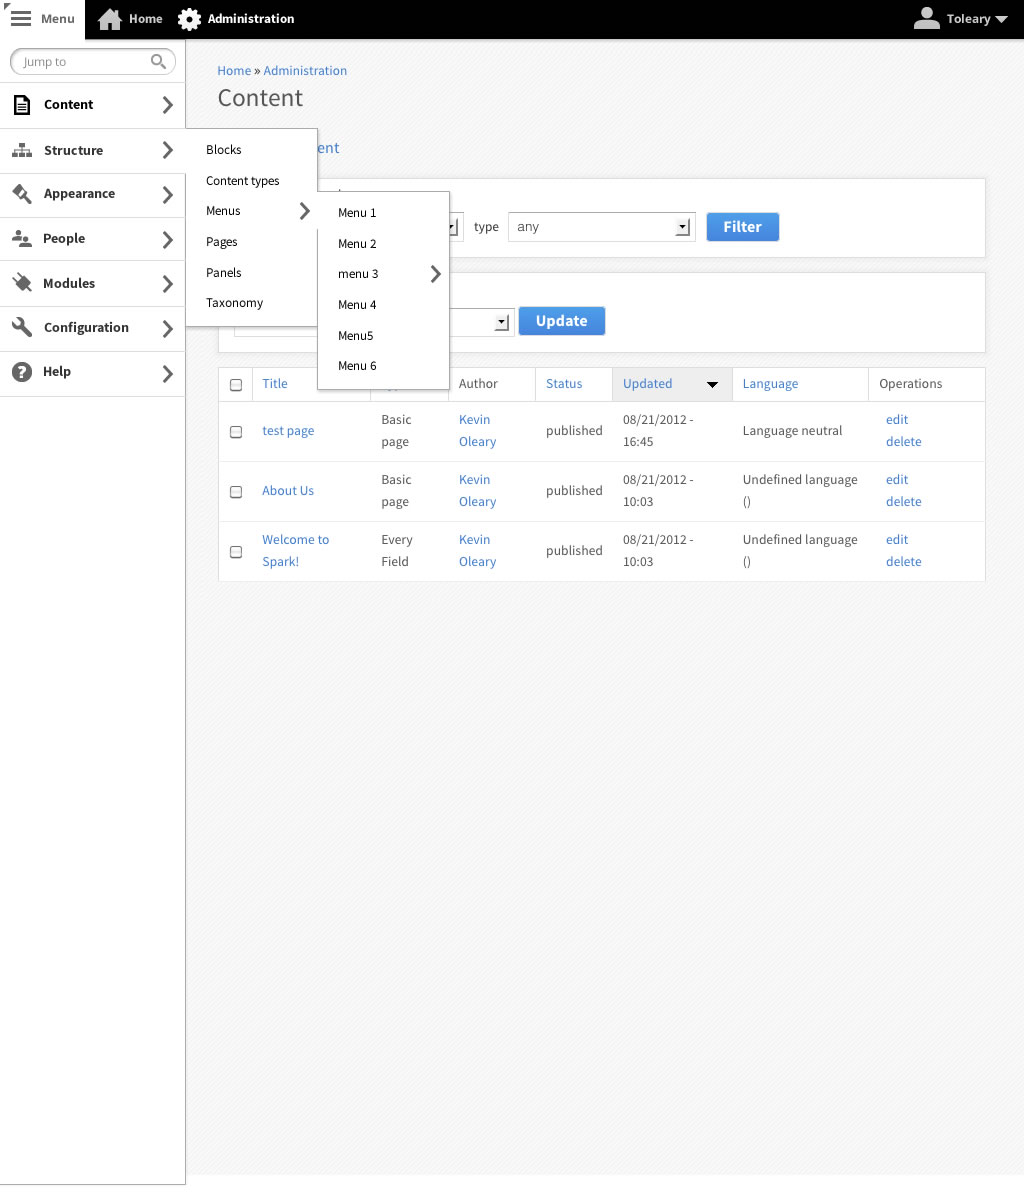Viewport: 1024px width, 1200px height.
Task: Select all rows with the header checkbox
Action: (236, 384)
